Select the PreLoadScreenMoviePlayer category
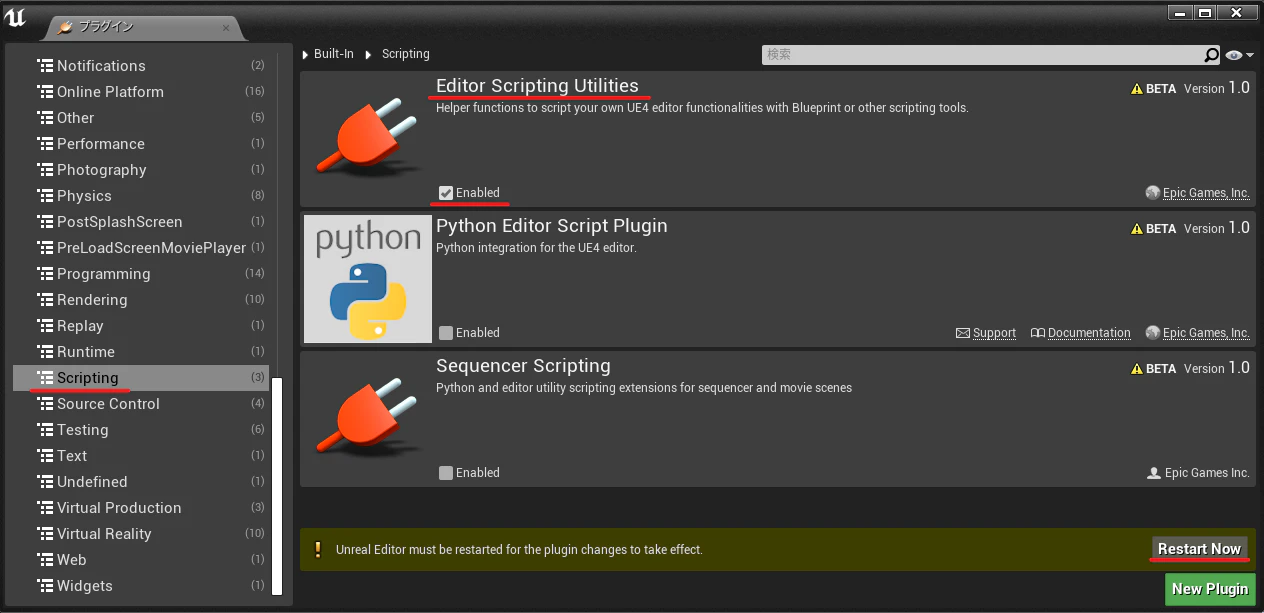The image size is (1264, 613). 141,248
